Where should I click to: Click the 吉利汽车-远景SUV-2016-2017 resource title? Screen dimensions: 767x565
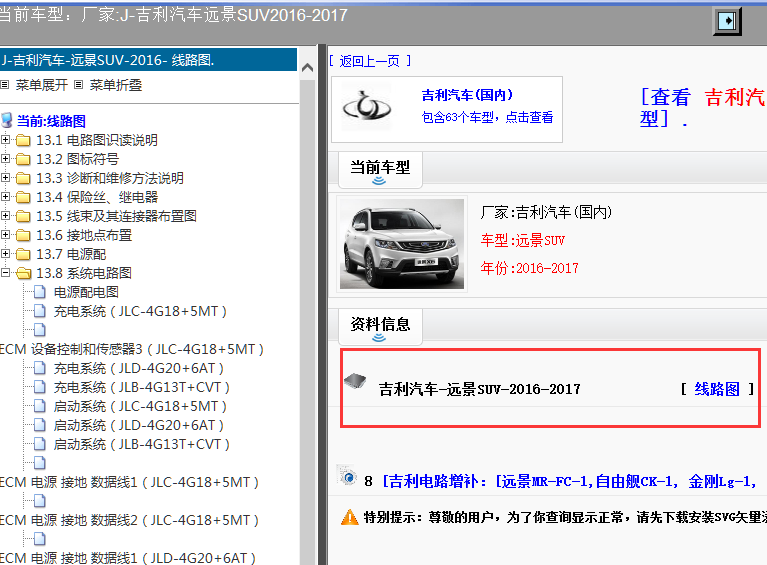point(479,389)
